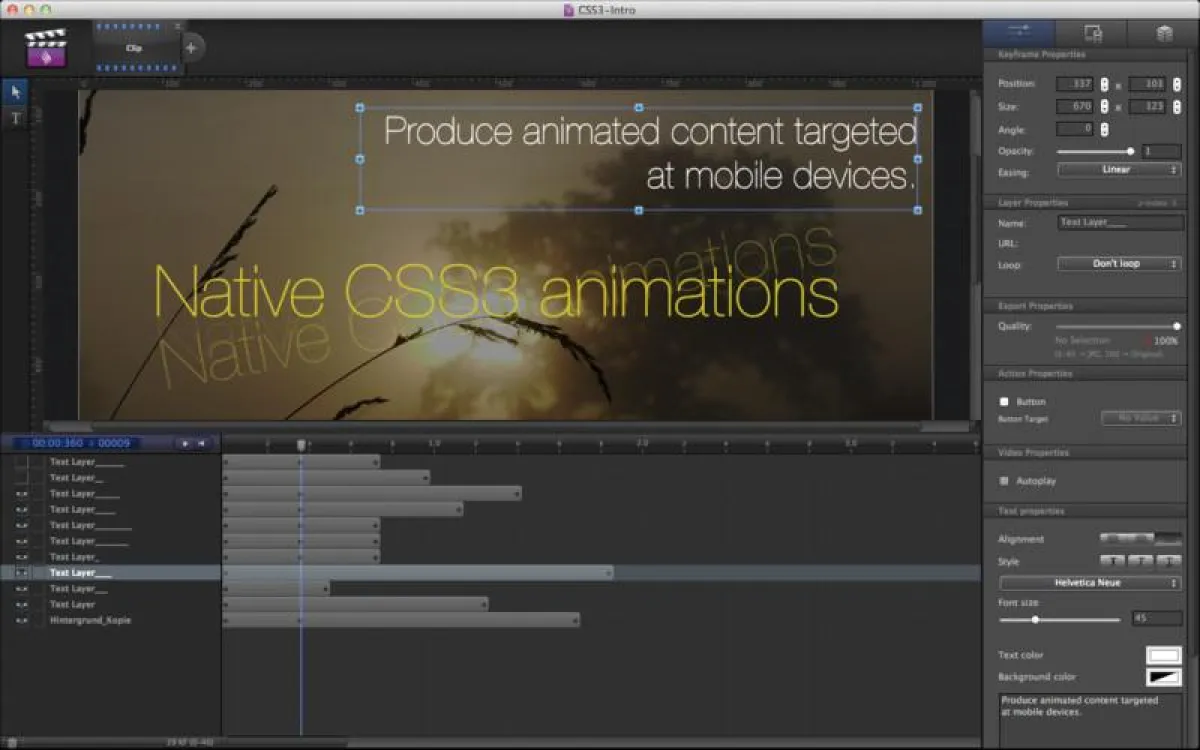Select the Hintergrund_Kopie layer name
1200x750 pixels.
pyautogui.click(x=90, y=621)
